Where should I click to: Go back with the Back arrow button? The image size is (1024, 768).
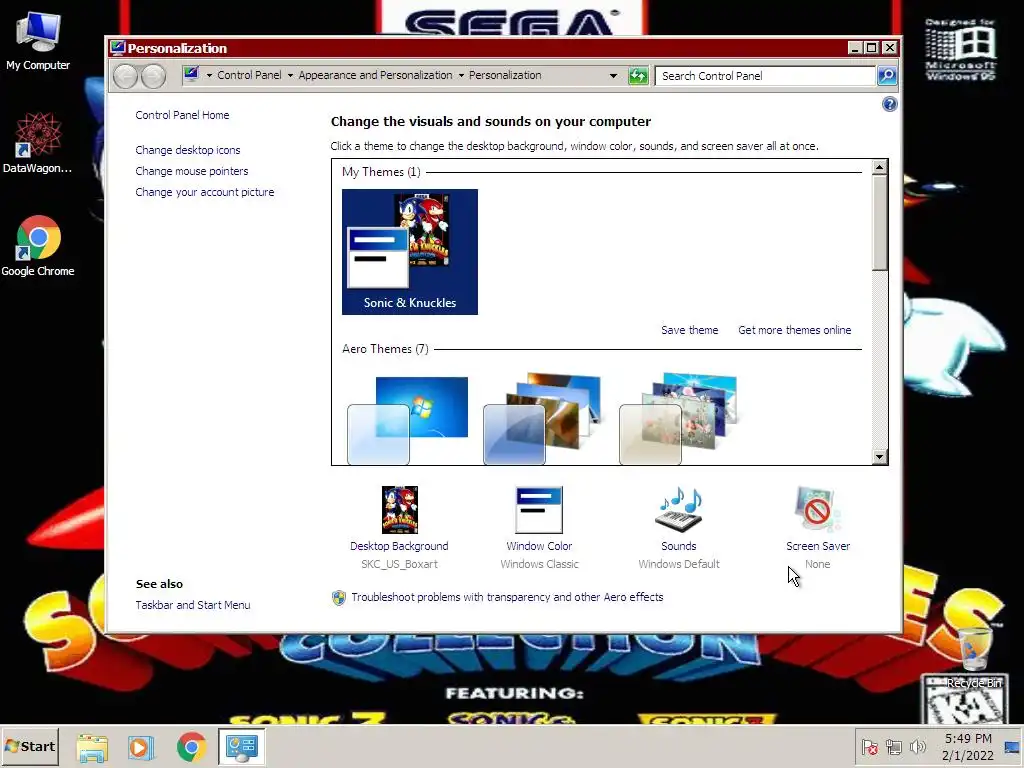pos(125,76)
